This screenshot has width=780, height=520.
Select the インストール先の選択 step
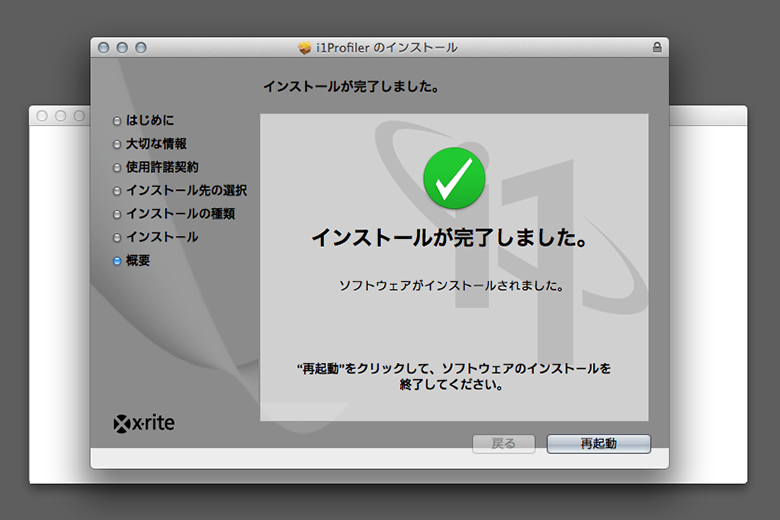[186, 190]
